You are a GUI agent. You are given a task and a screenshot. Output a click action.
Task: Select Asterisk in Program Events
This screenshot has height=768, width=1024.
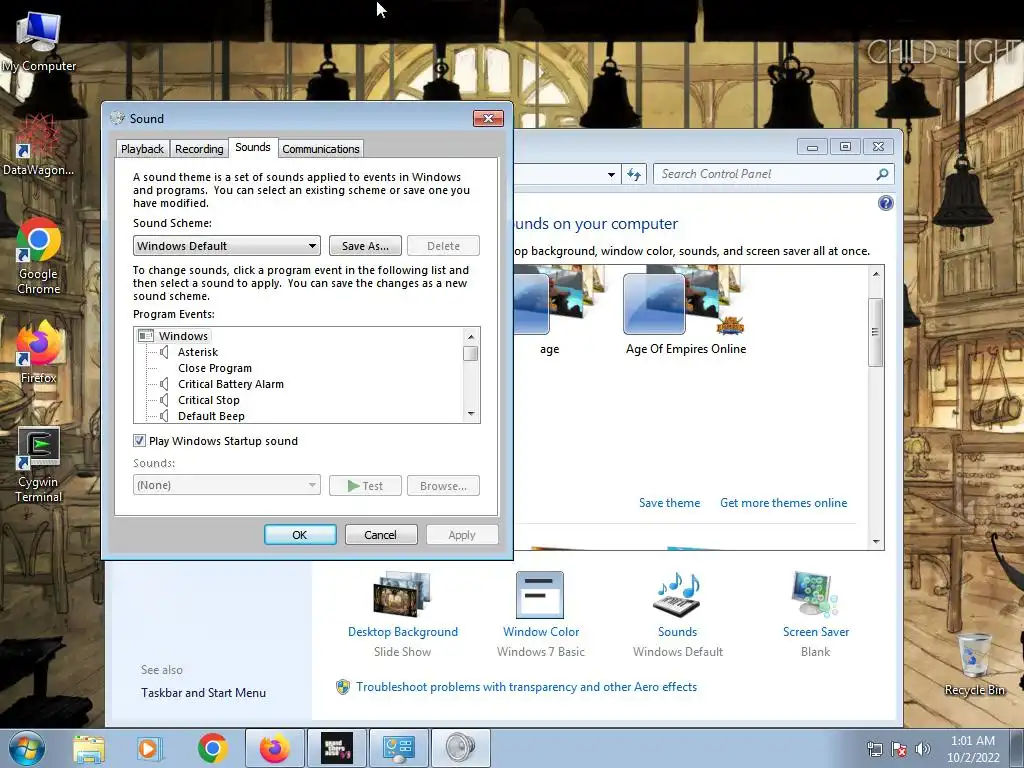(x=198, y=352)
